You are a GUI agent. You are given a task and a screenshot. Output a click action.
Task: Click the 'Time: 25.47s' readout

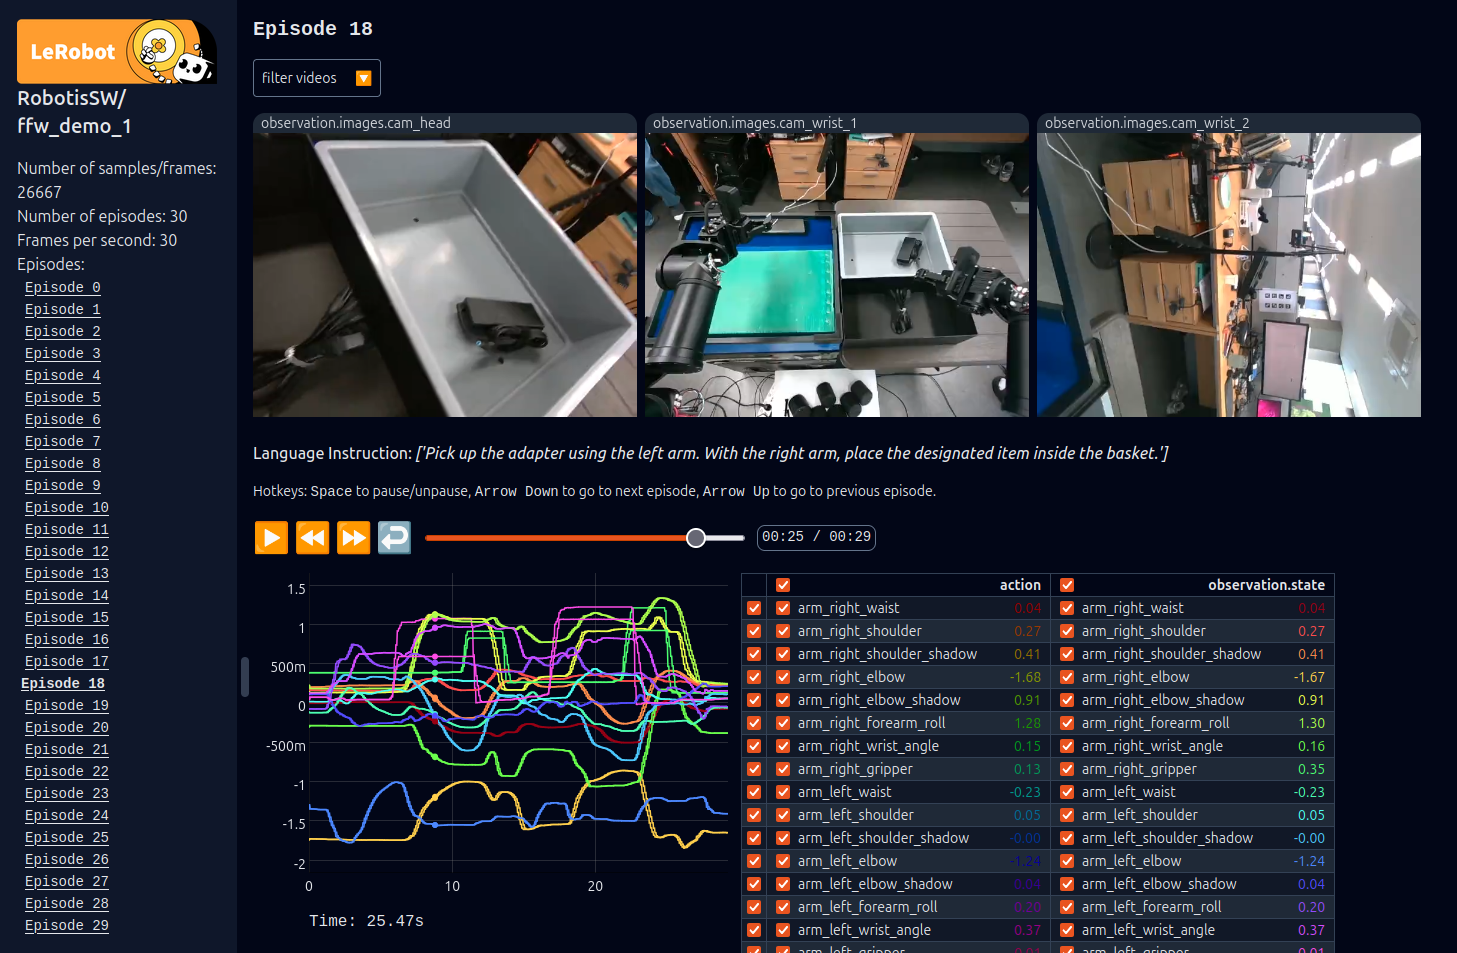(x=366, y=921)
